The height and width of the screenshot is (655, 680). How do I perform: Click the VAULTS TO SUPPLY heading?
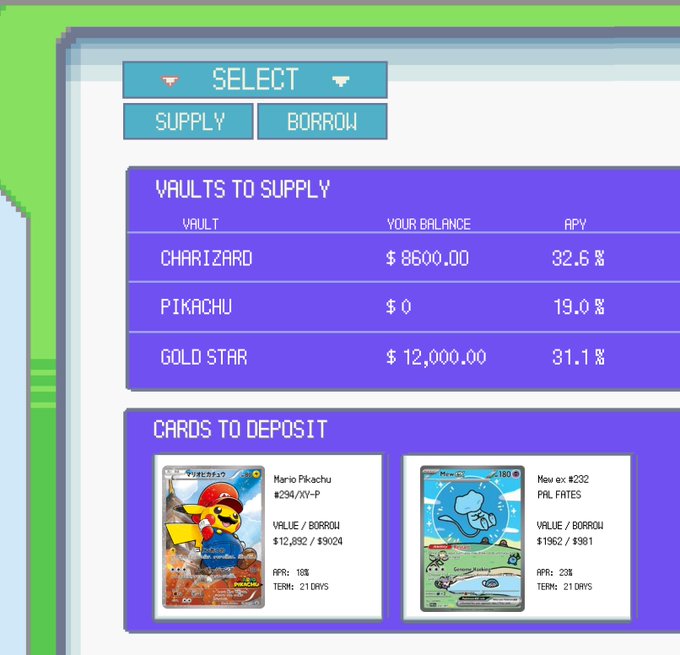[242, 190]
